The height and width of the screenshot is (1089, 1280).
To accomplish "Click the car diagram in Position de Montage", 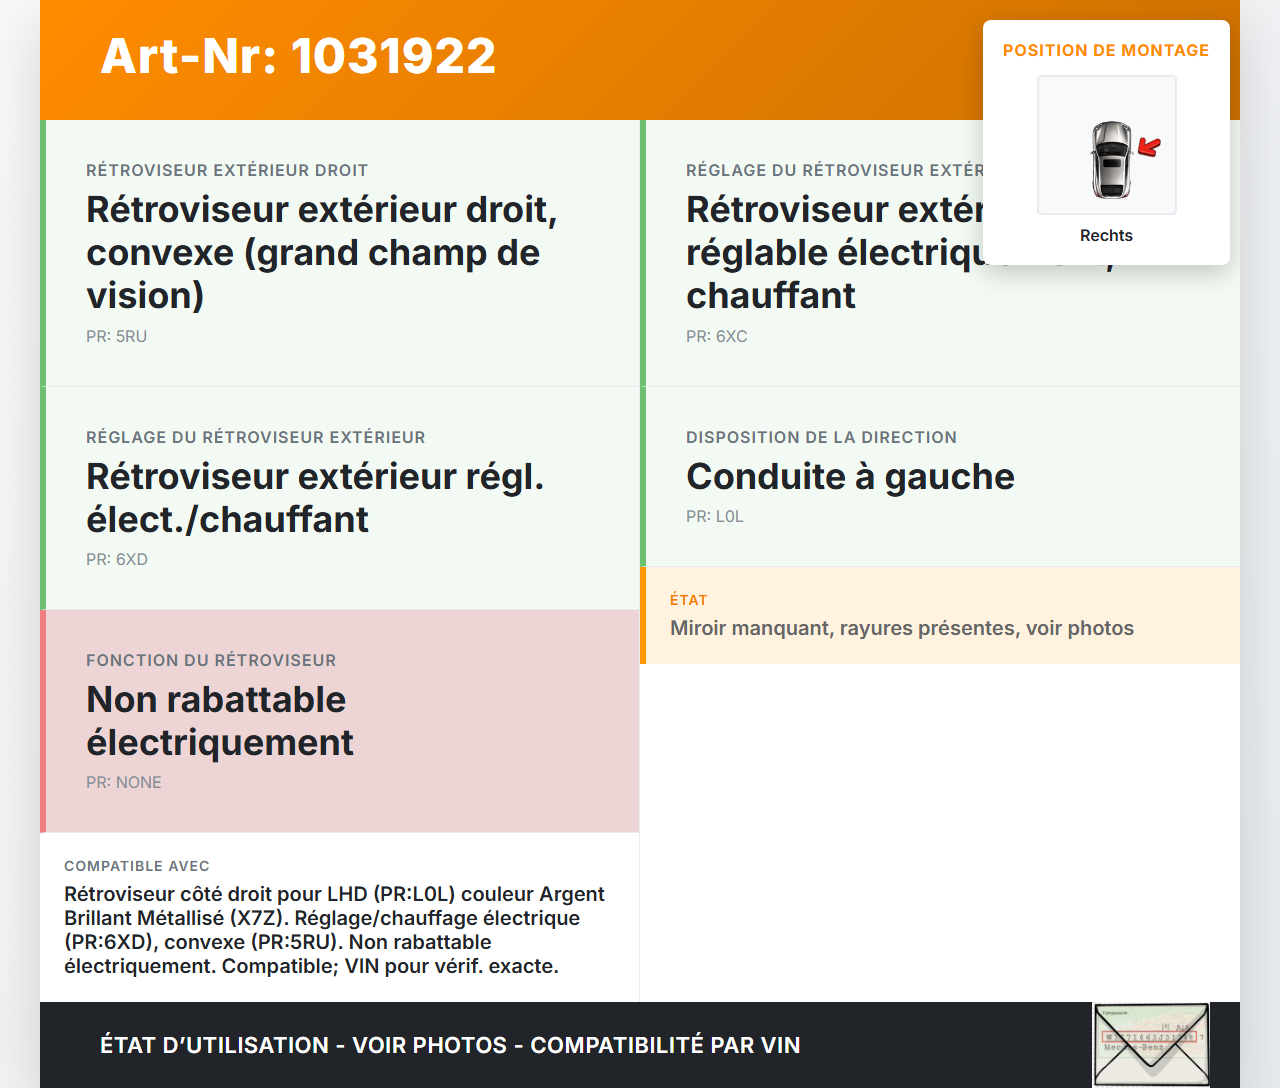I will pos(1106,145).
